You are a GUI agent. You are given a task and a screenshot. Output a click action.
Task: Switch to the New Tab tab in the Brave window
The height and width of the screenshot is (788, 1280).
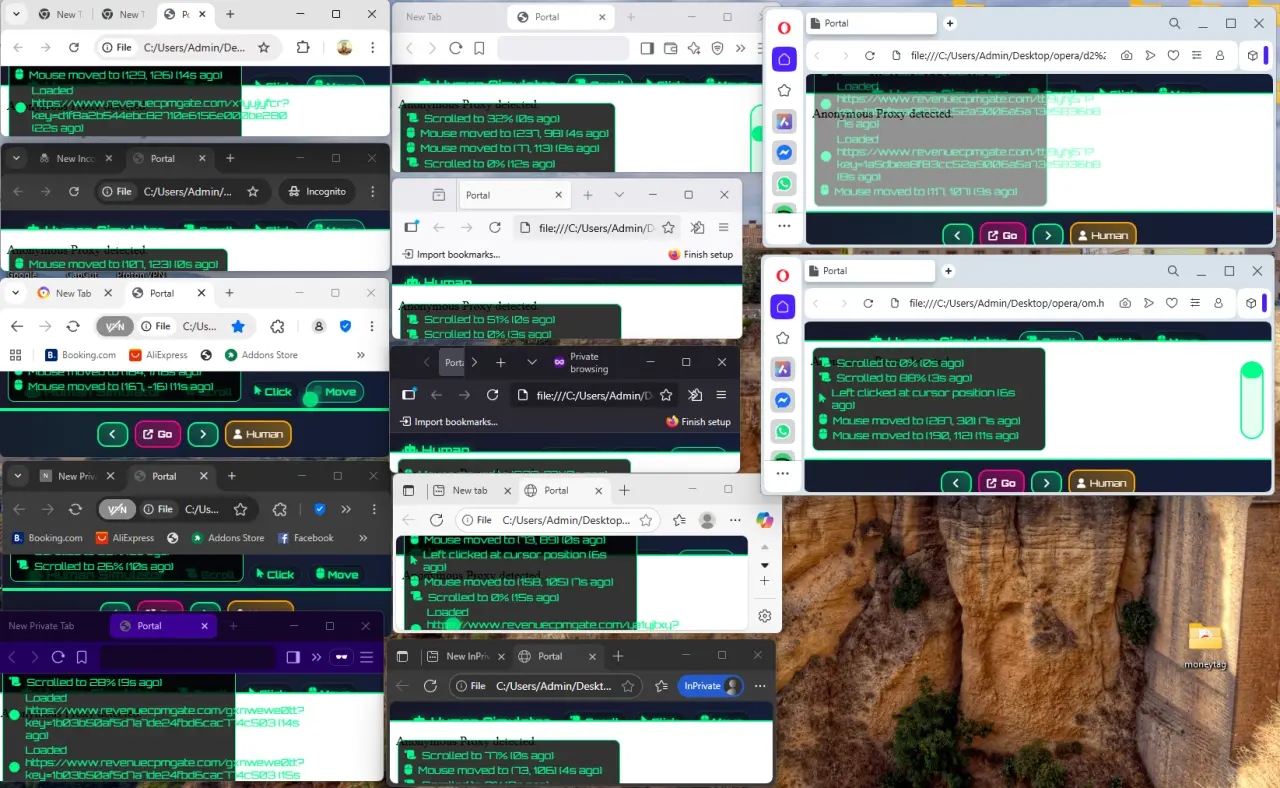(423, 17)
